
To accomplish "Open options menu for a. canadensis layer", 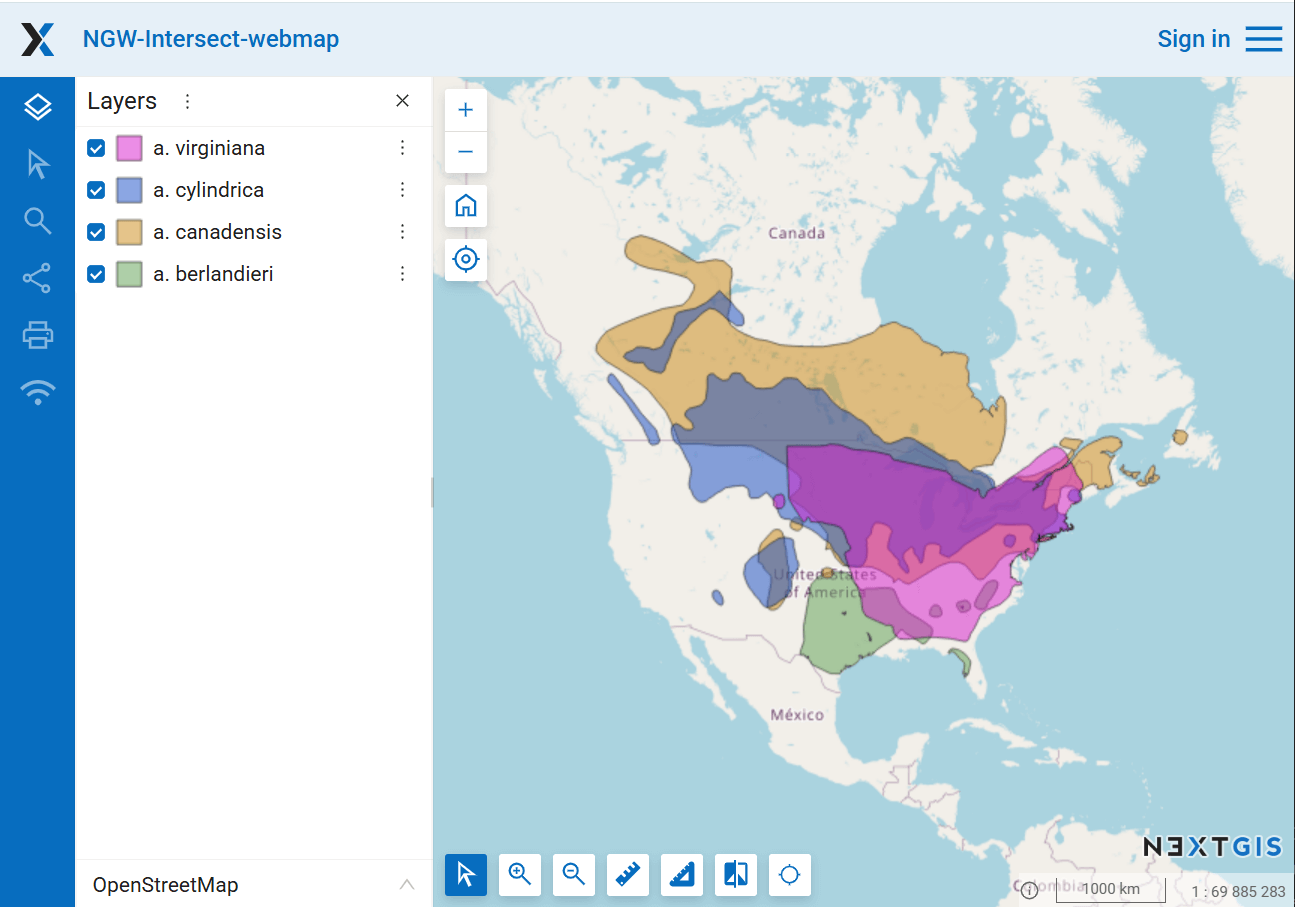I will pos(403,232).
